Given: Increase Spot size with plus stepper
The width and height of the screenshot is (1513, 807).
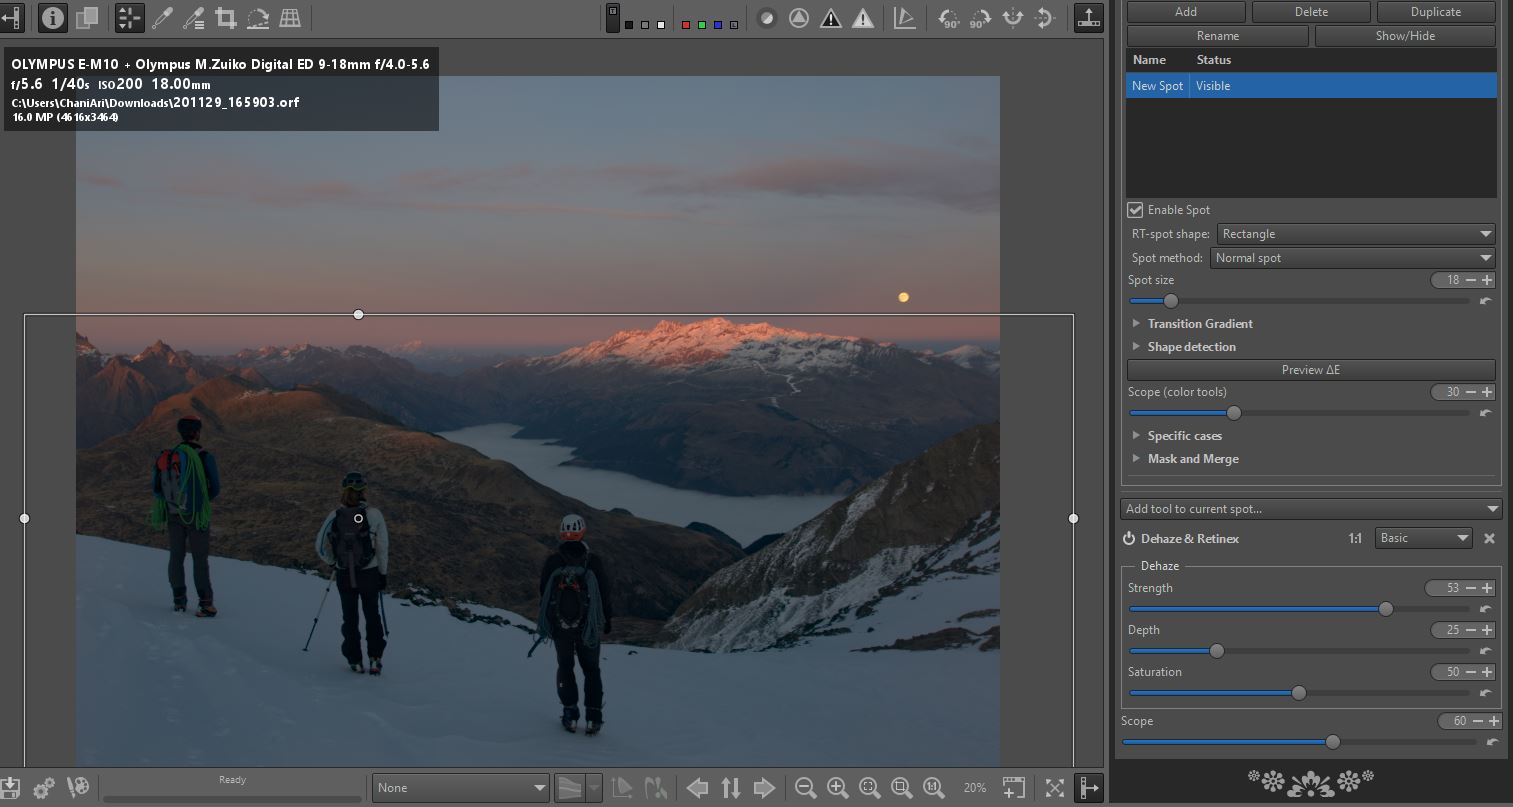Looking at the screenshot, I should pyautogui.click(x=1487, y=280).
